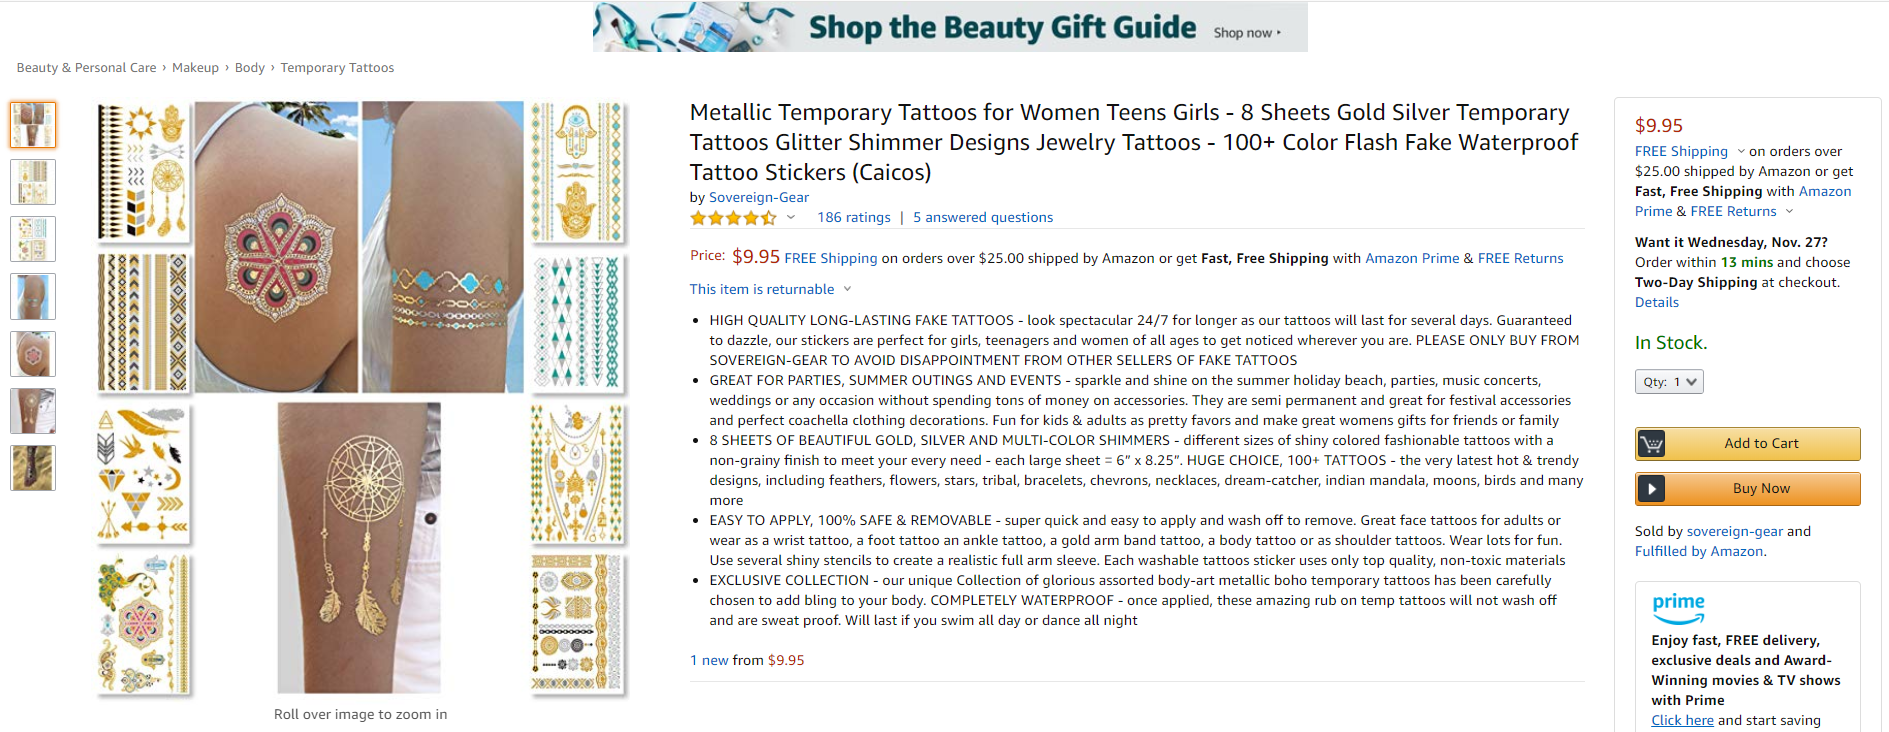View the last thumbnail in the list
This screenshot has height=732, width=1889.
(x=33, y=468)
